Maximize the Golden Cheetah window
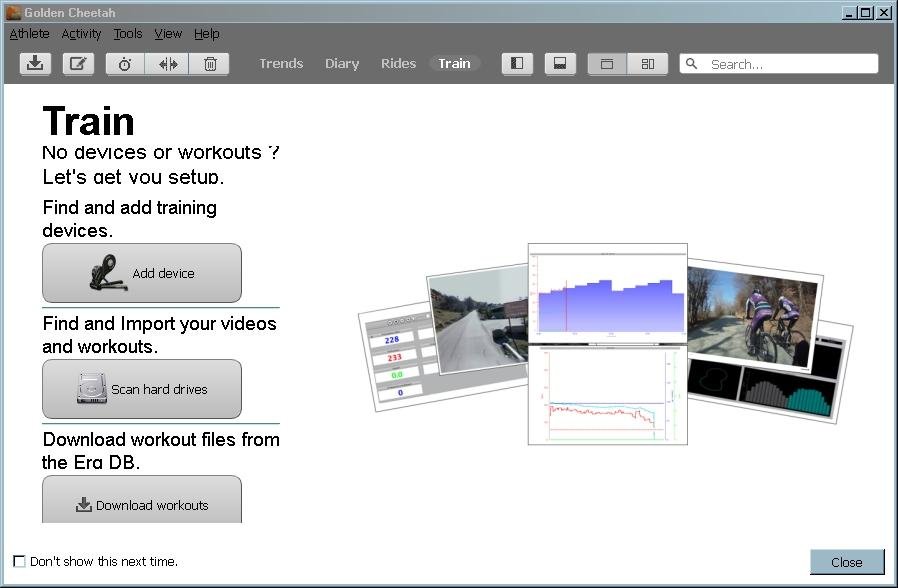The image size is (898, 588). coord(867,13)
